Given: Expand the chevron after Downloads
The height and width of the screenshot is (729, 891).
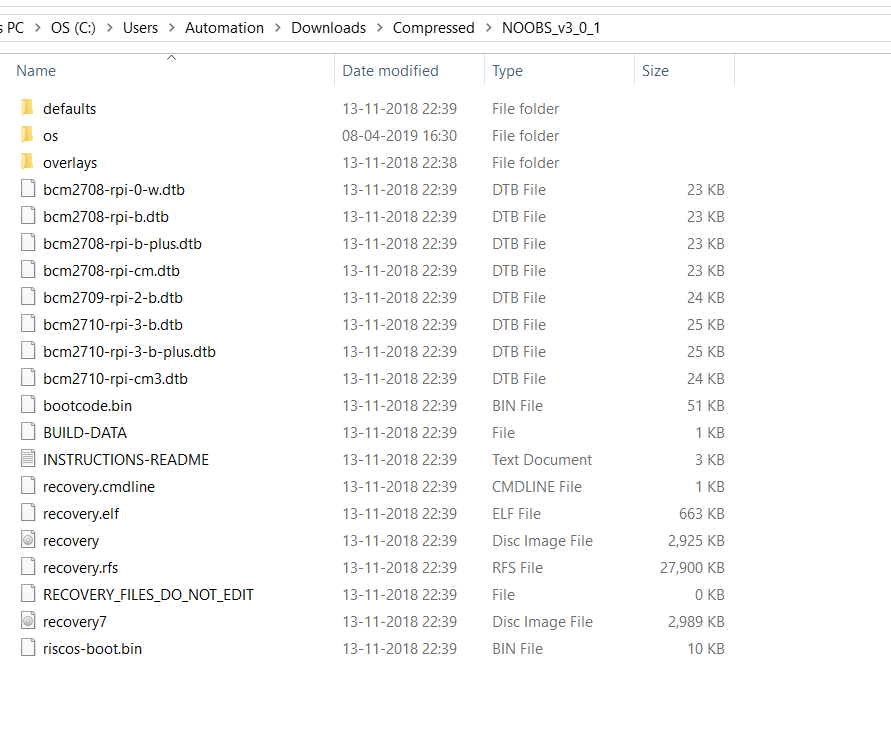Looking at the screenshot, I should 380,27.
